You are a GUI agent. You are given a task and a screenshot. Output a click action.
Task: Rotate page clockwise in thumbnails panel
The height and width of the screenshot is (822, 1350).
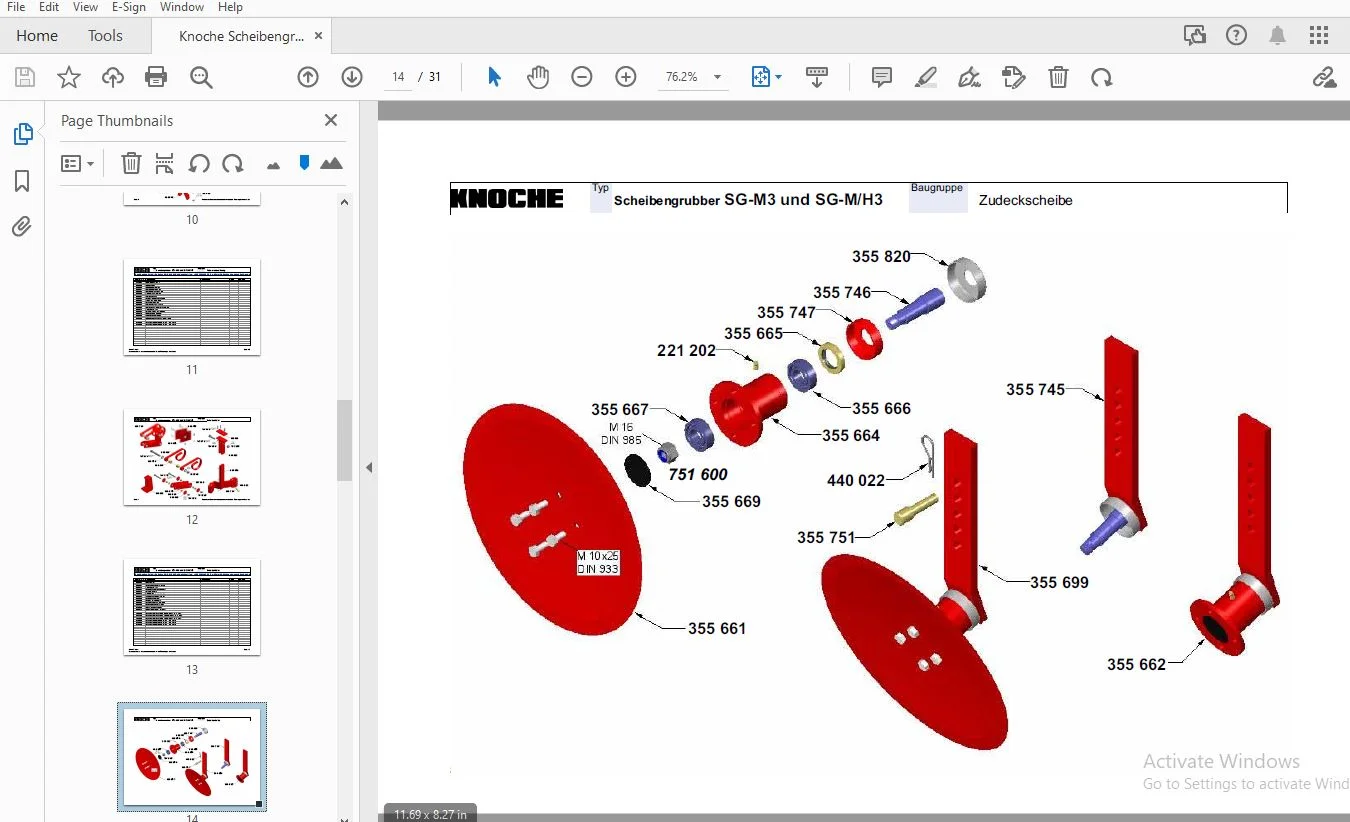coord(233,163)
